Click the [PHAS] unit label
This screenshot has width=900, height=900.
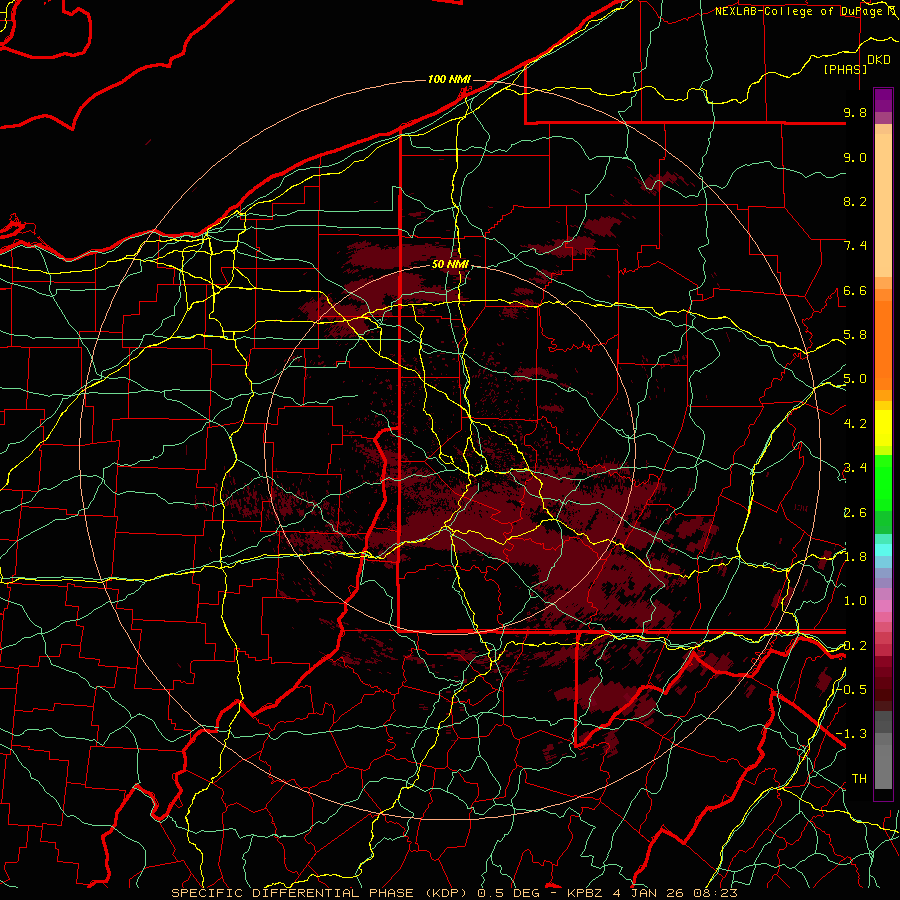pyautogui.click(x=845, y=69)
